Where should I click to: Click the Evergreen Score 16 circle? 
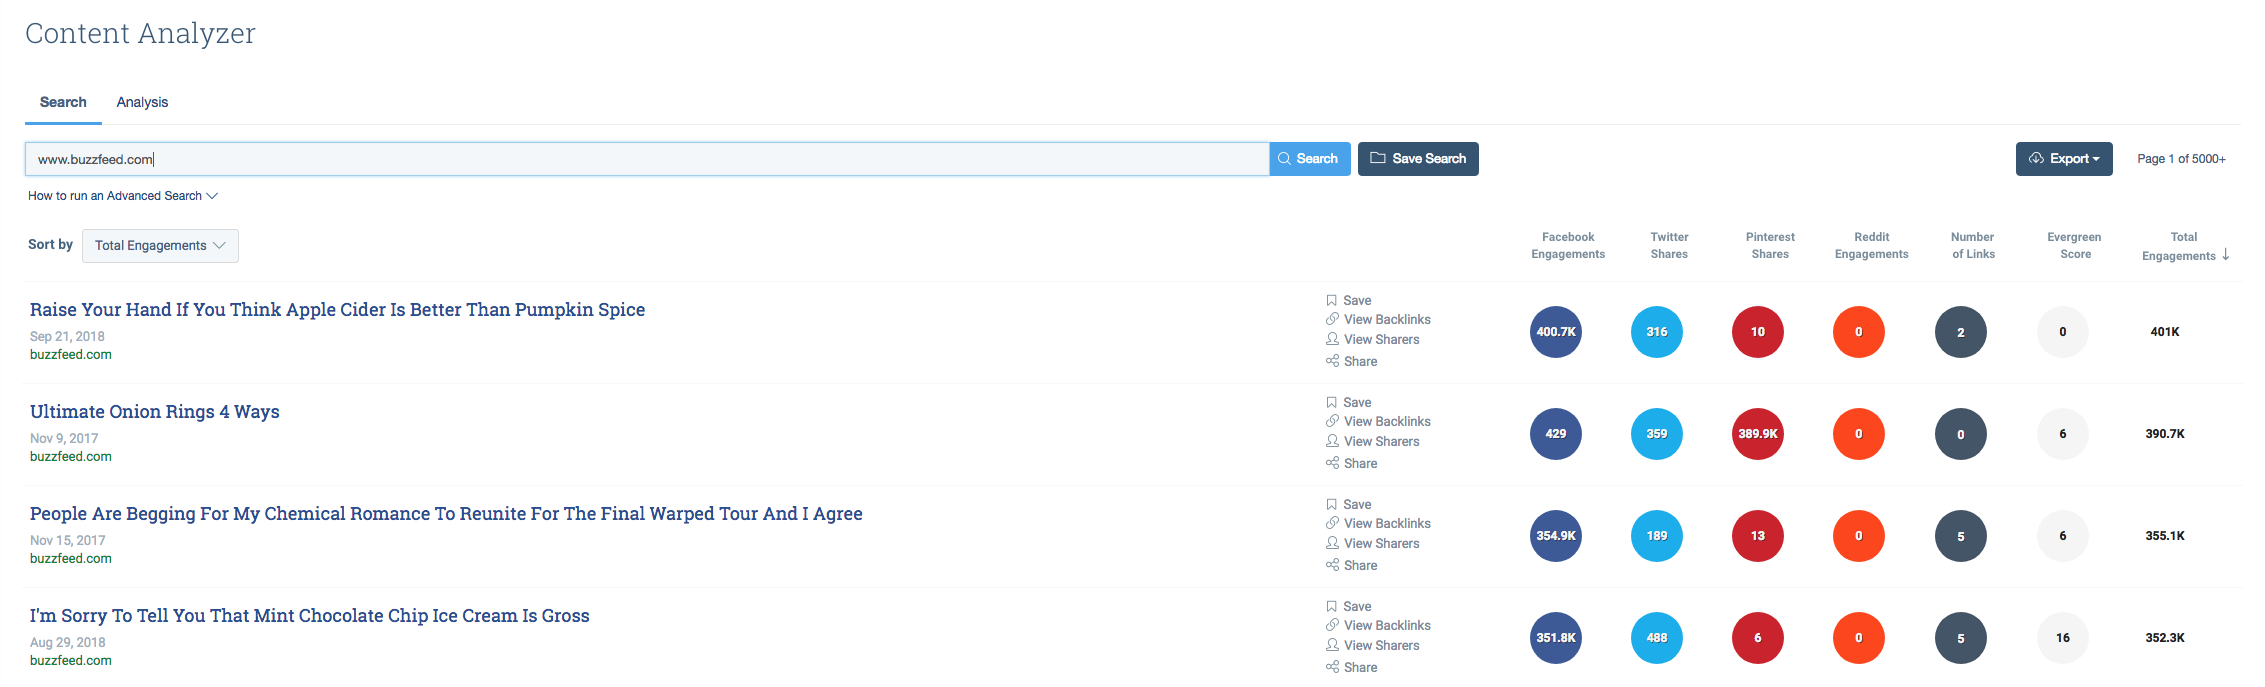tap(2063, 638)
